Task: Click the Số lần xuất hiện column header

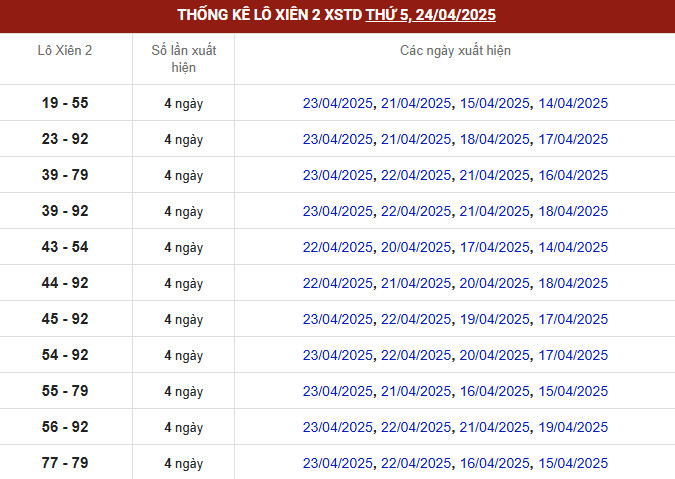Action: coord(183,59)
